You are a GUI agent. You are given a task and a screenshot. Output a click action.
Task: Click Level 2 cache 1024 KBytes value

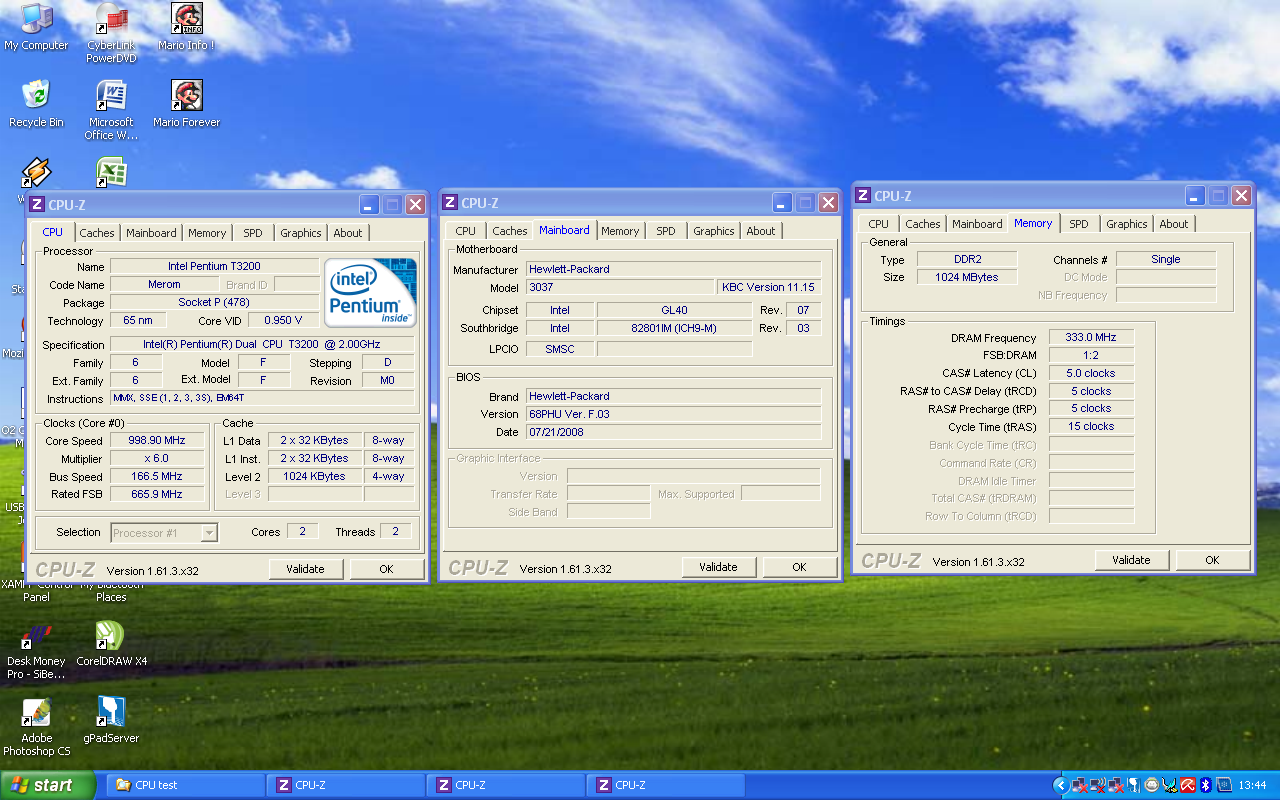coord(315,477)
